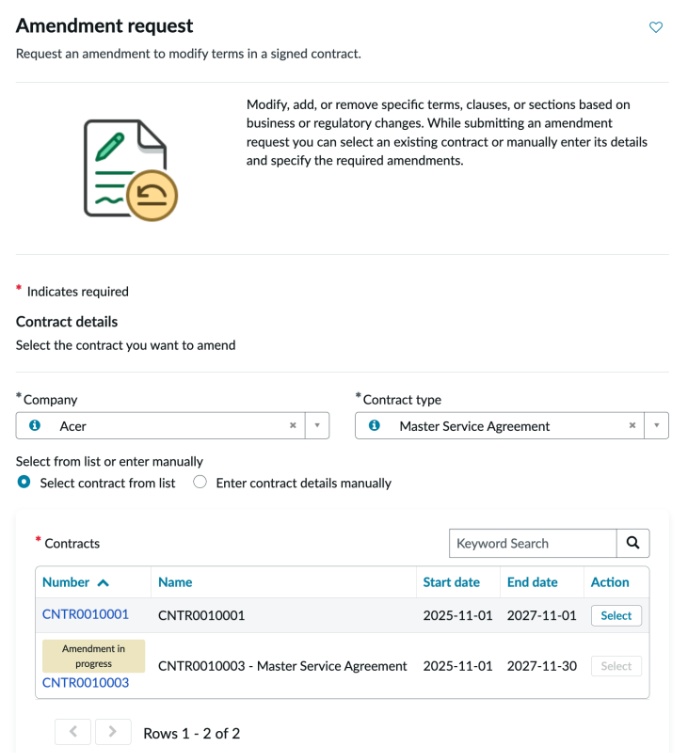Click the info icon in Contract type field
Image resolution: width=688 pixels, height=754 pixels.
tap(374, 426)
